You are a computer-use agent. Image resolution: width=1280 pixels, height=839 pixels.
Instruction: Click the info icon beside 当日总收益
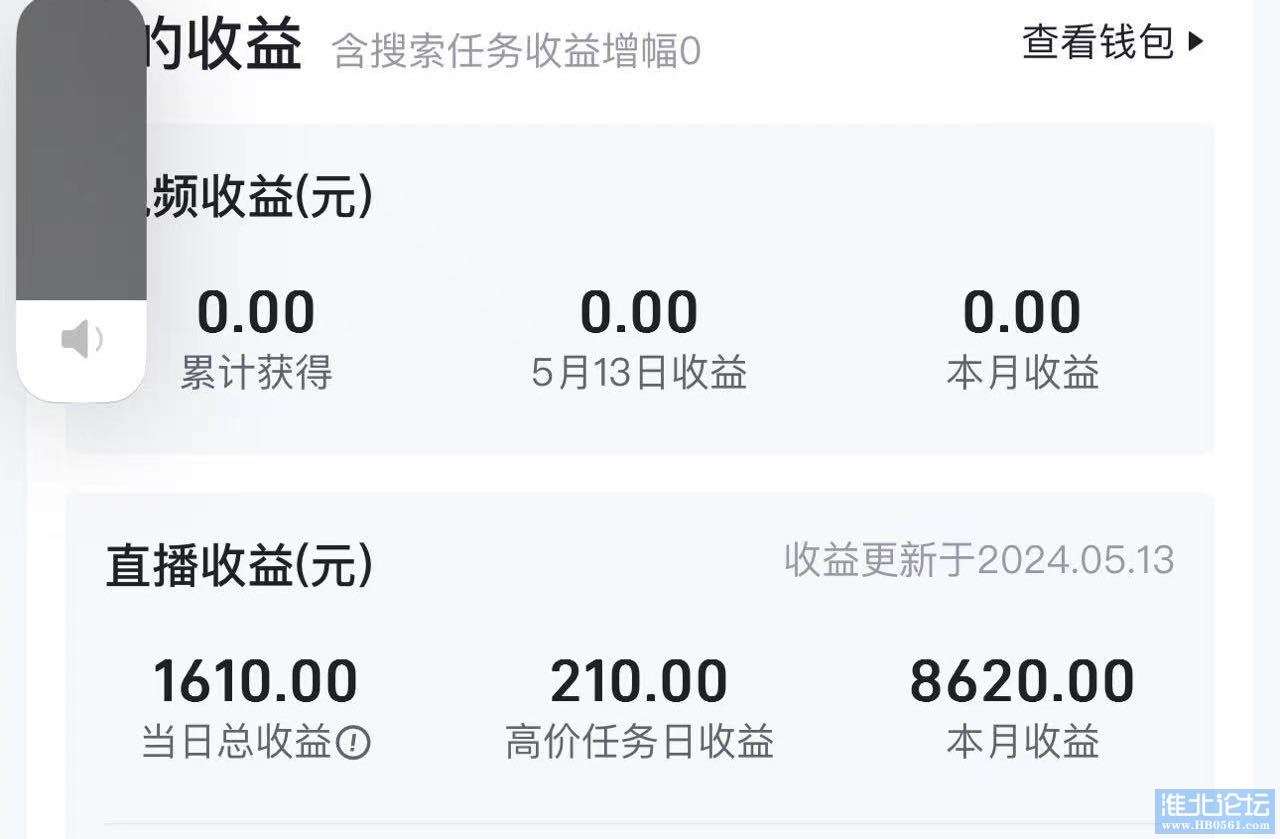coord(353,743)
